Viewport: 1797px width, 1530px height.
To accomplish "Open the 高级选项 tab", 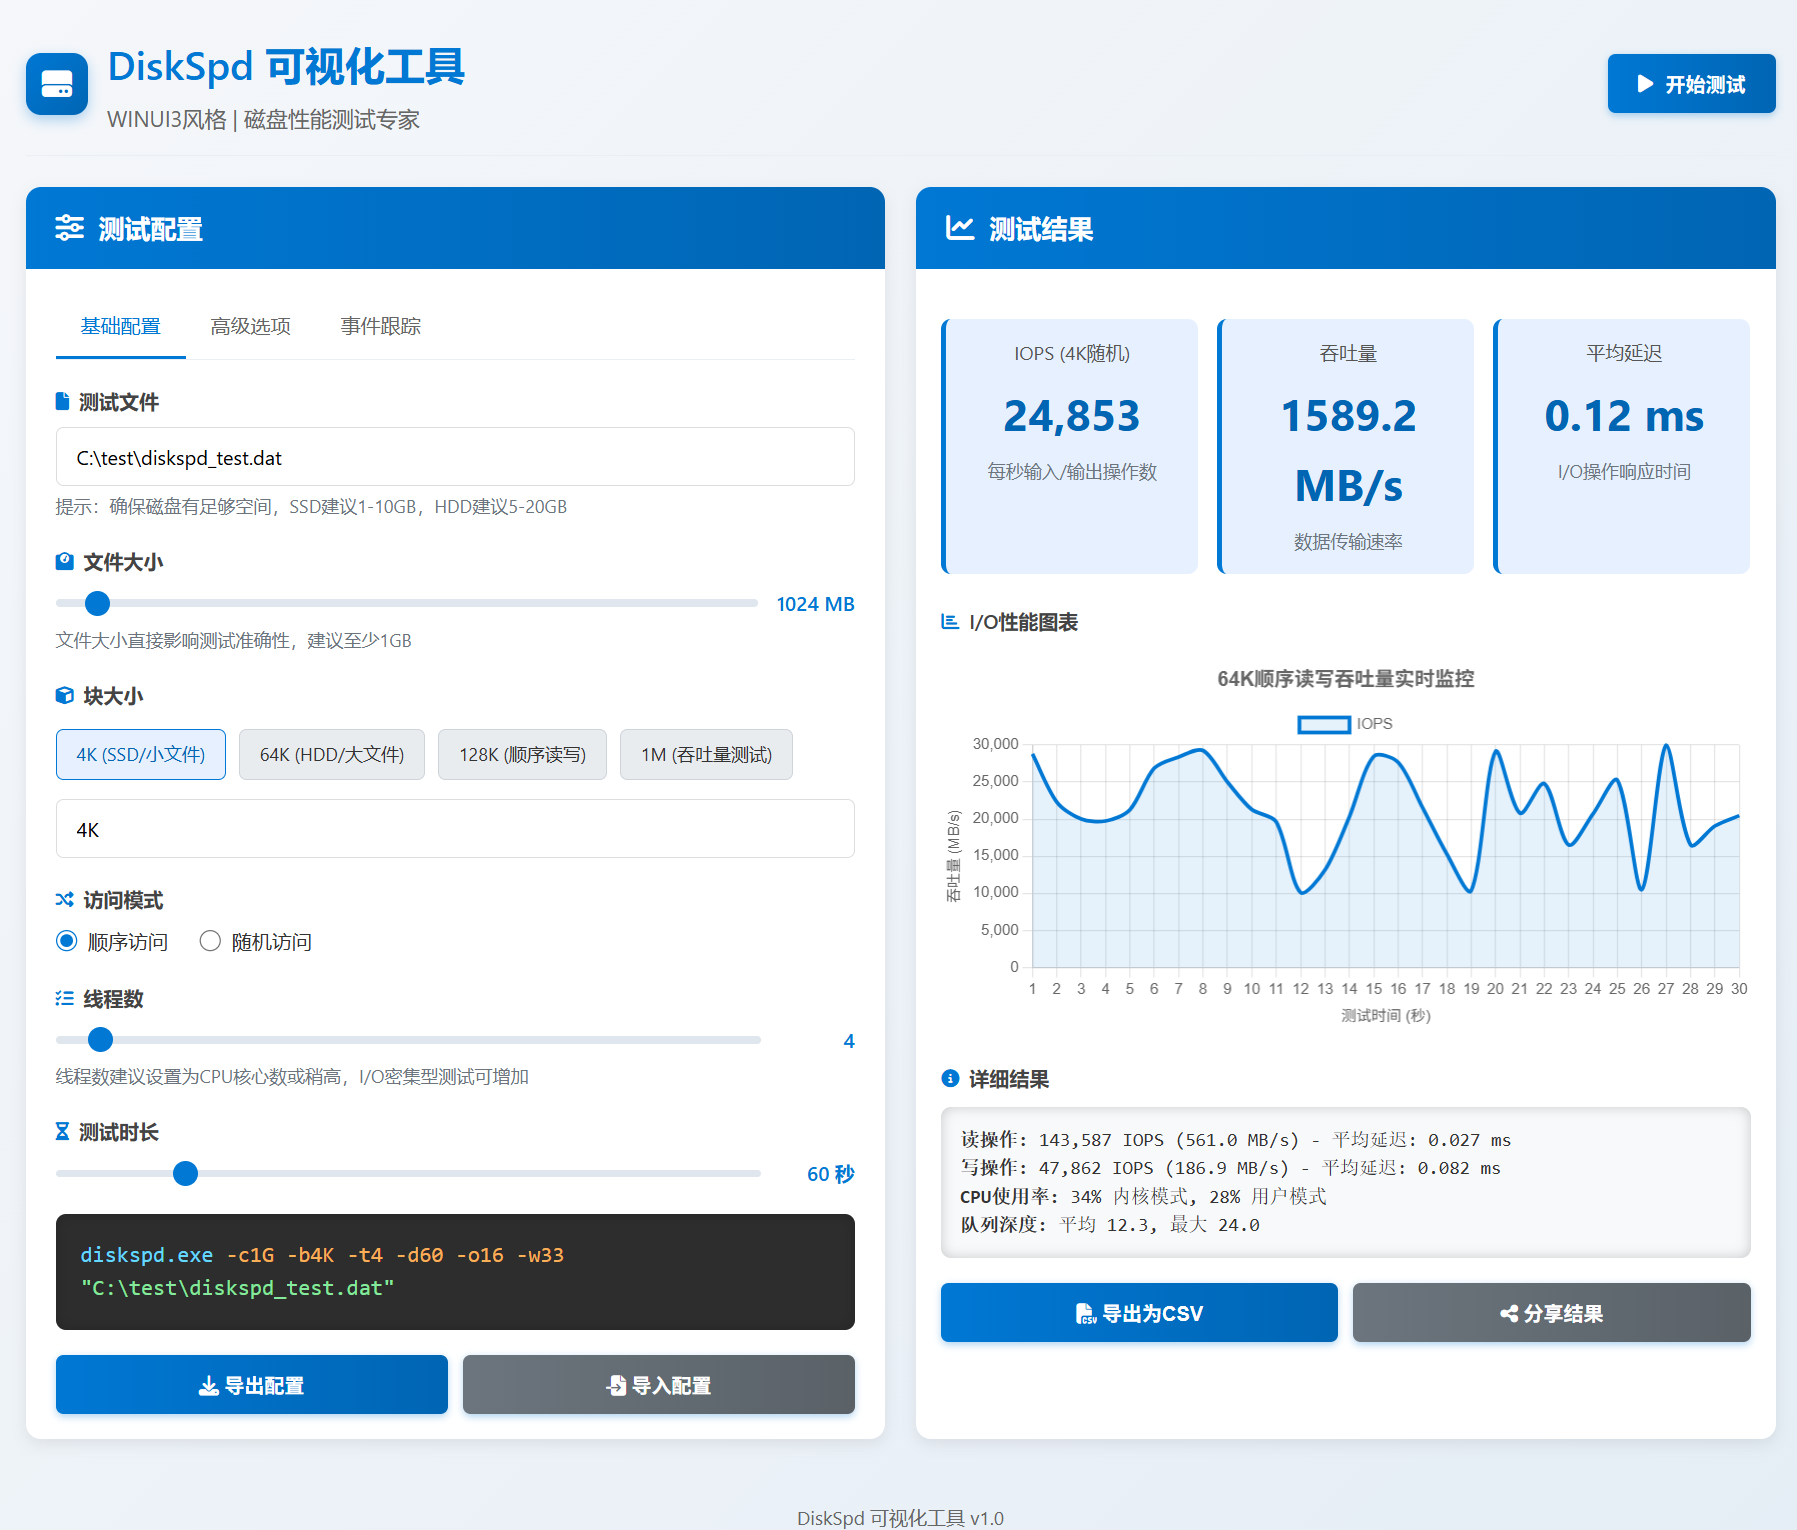I will click(251, 327).
